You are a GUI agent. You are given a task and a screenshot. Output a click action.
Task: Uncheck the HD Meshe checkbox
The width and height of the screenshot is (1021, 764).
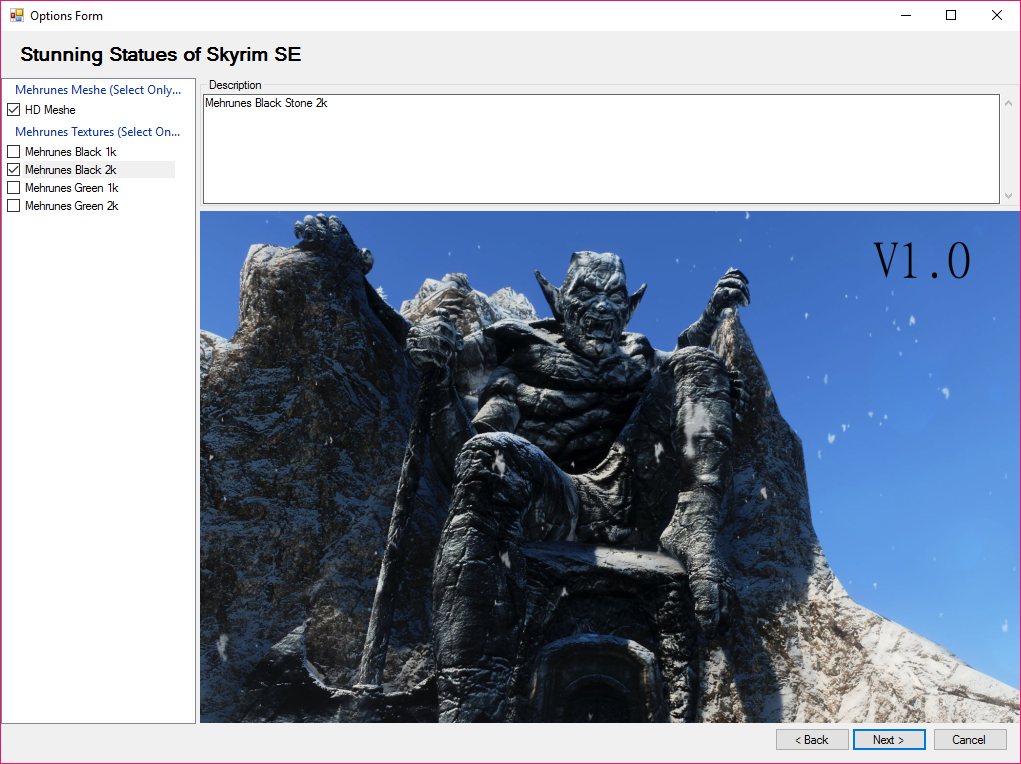[14, 110]
